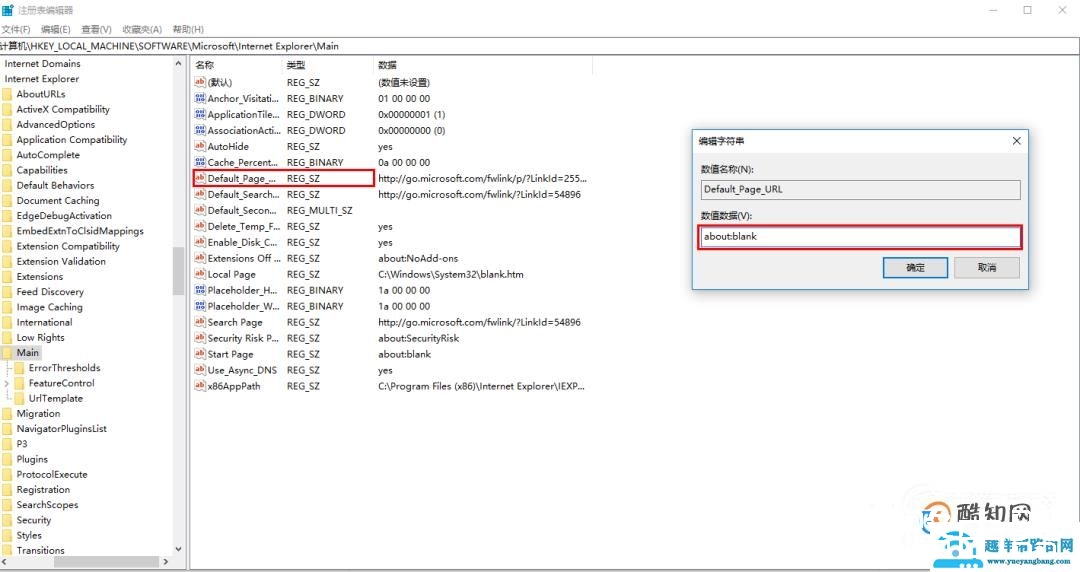Image resolution: width=1080 pixels, height=572 pixels.
Task: Click the binary icon of Anchor_Visitati...
Action: pos(200,98)
